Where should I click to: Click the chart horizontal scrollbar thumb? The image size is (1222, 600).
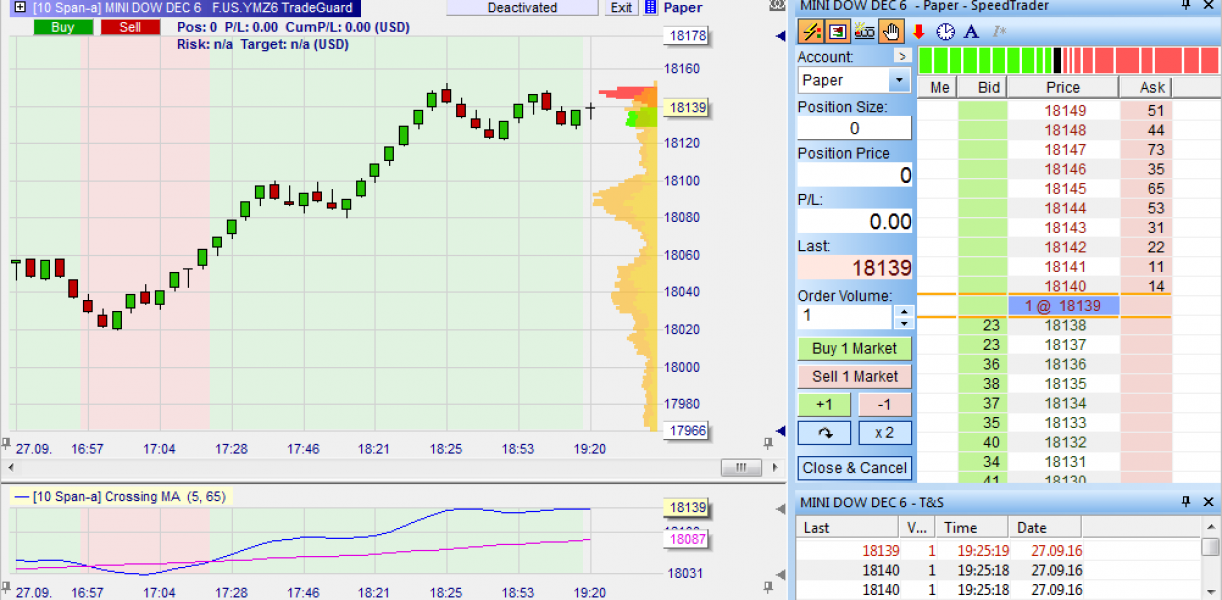tap(741, 468)
